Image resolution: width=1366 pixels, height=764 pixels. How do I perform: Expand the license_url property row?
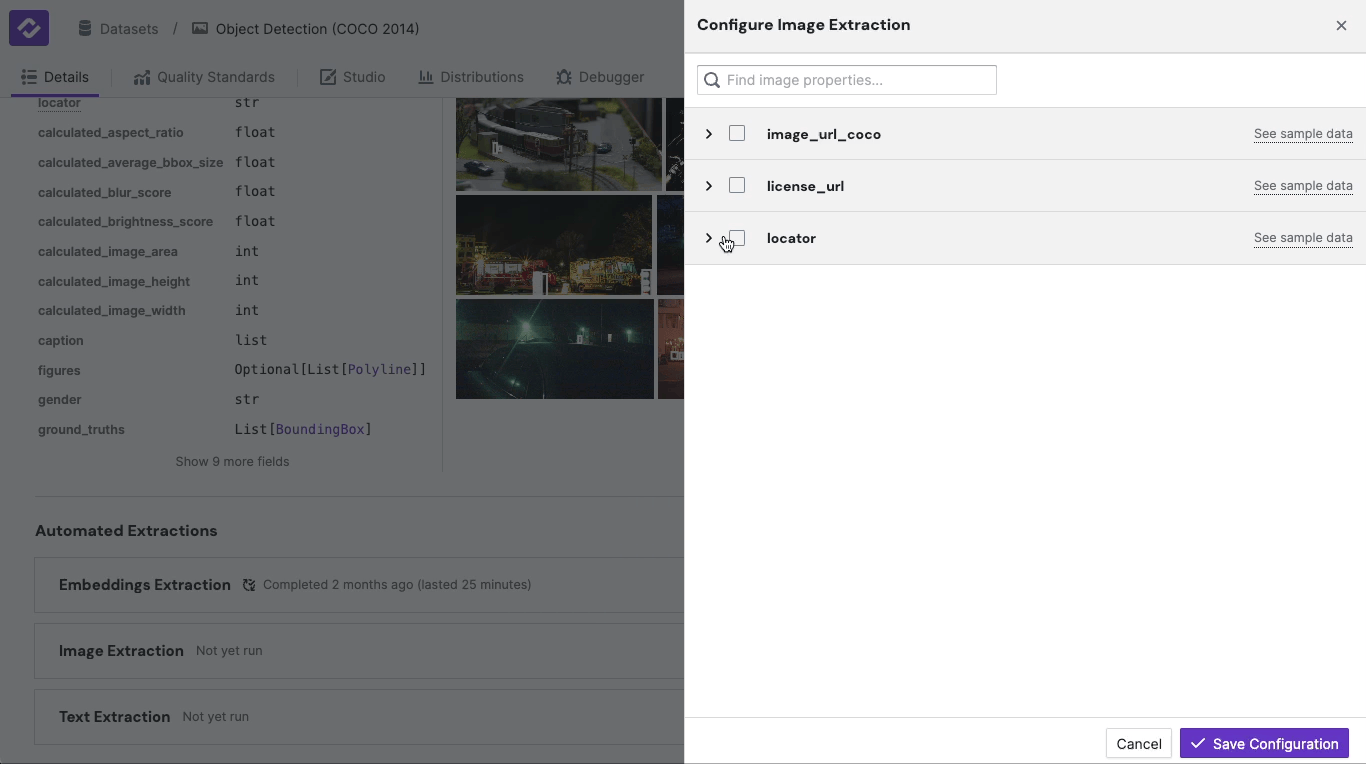pyautogui.click(x=709, y=185)
